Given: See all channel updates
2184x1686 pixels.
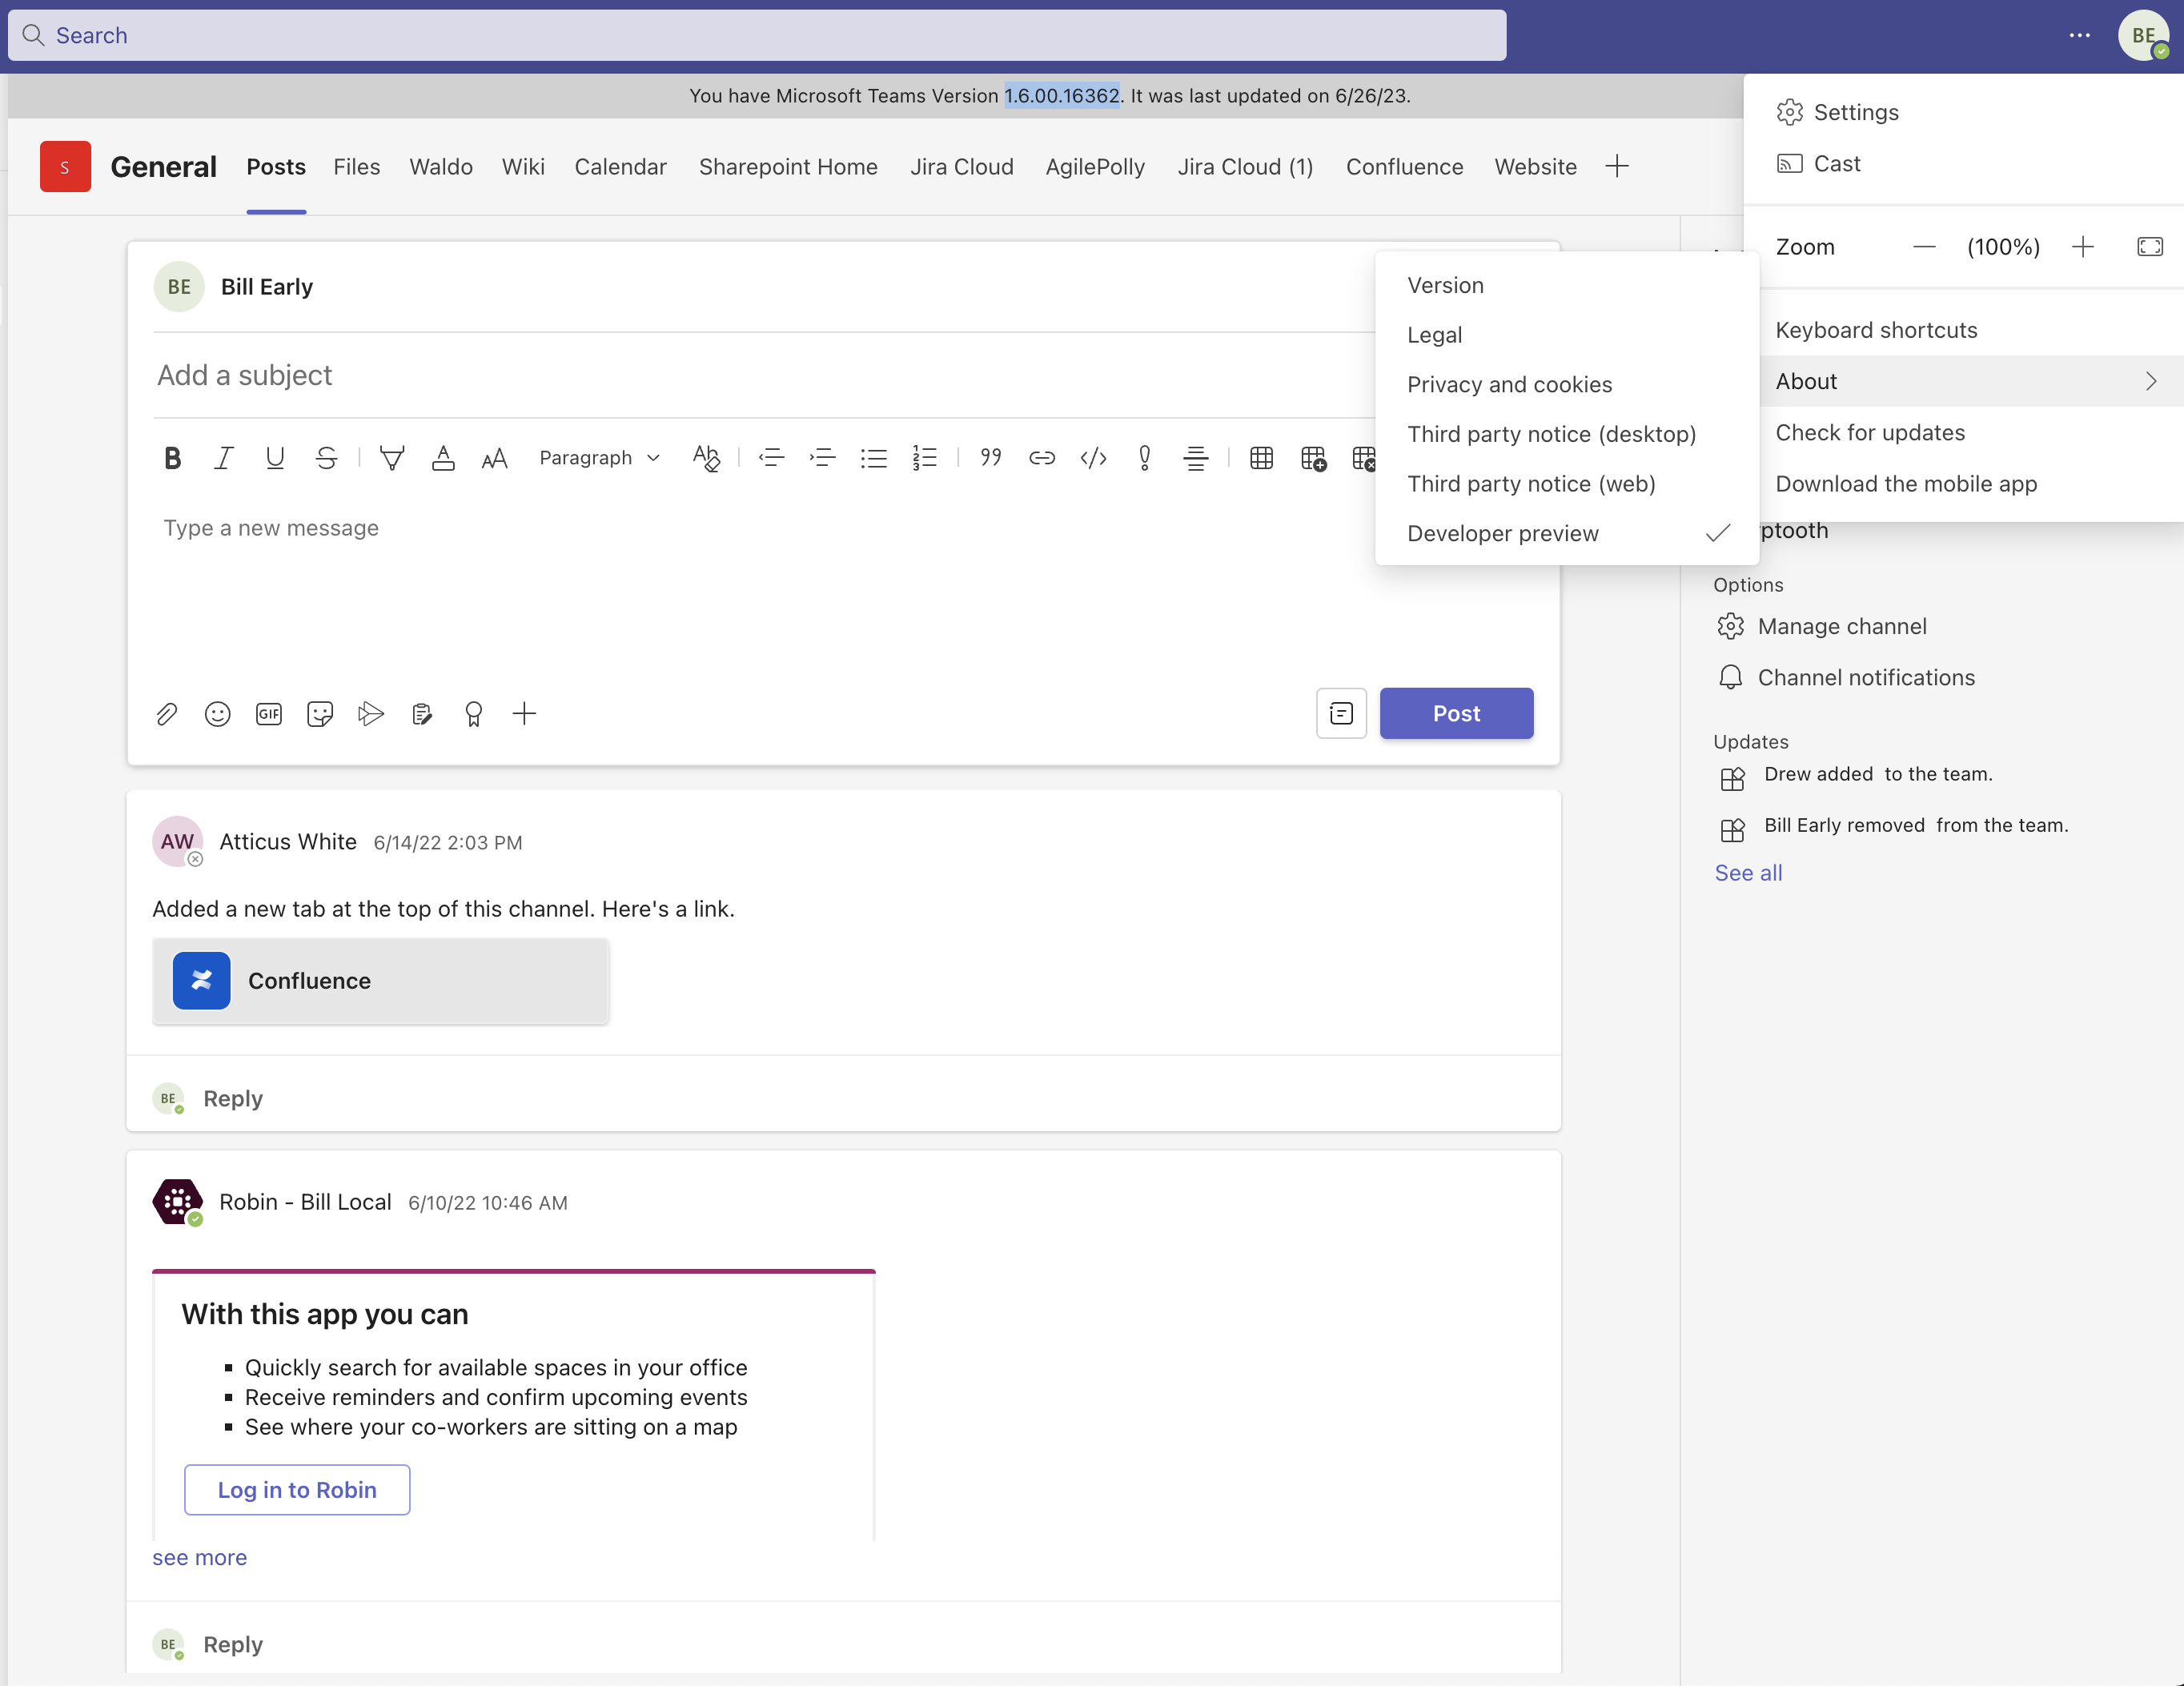Looking at the screenshot, I should click(1748, 872).
